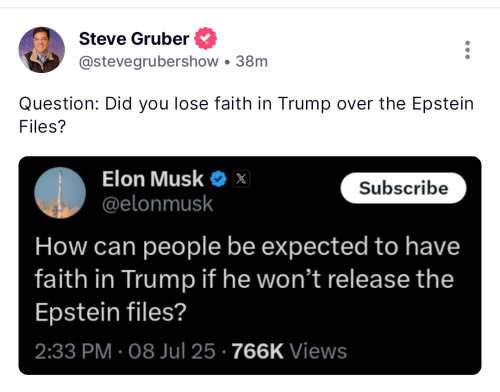Open the three-dot post options menu
500x392 pixels.
click(467, 50)
